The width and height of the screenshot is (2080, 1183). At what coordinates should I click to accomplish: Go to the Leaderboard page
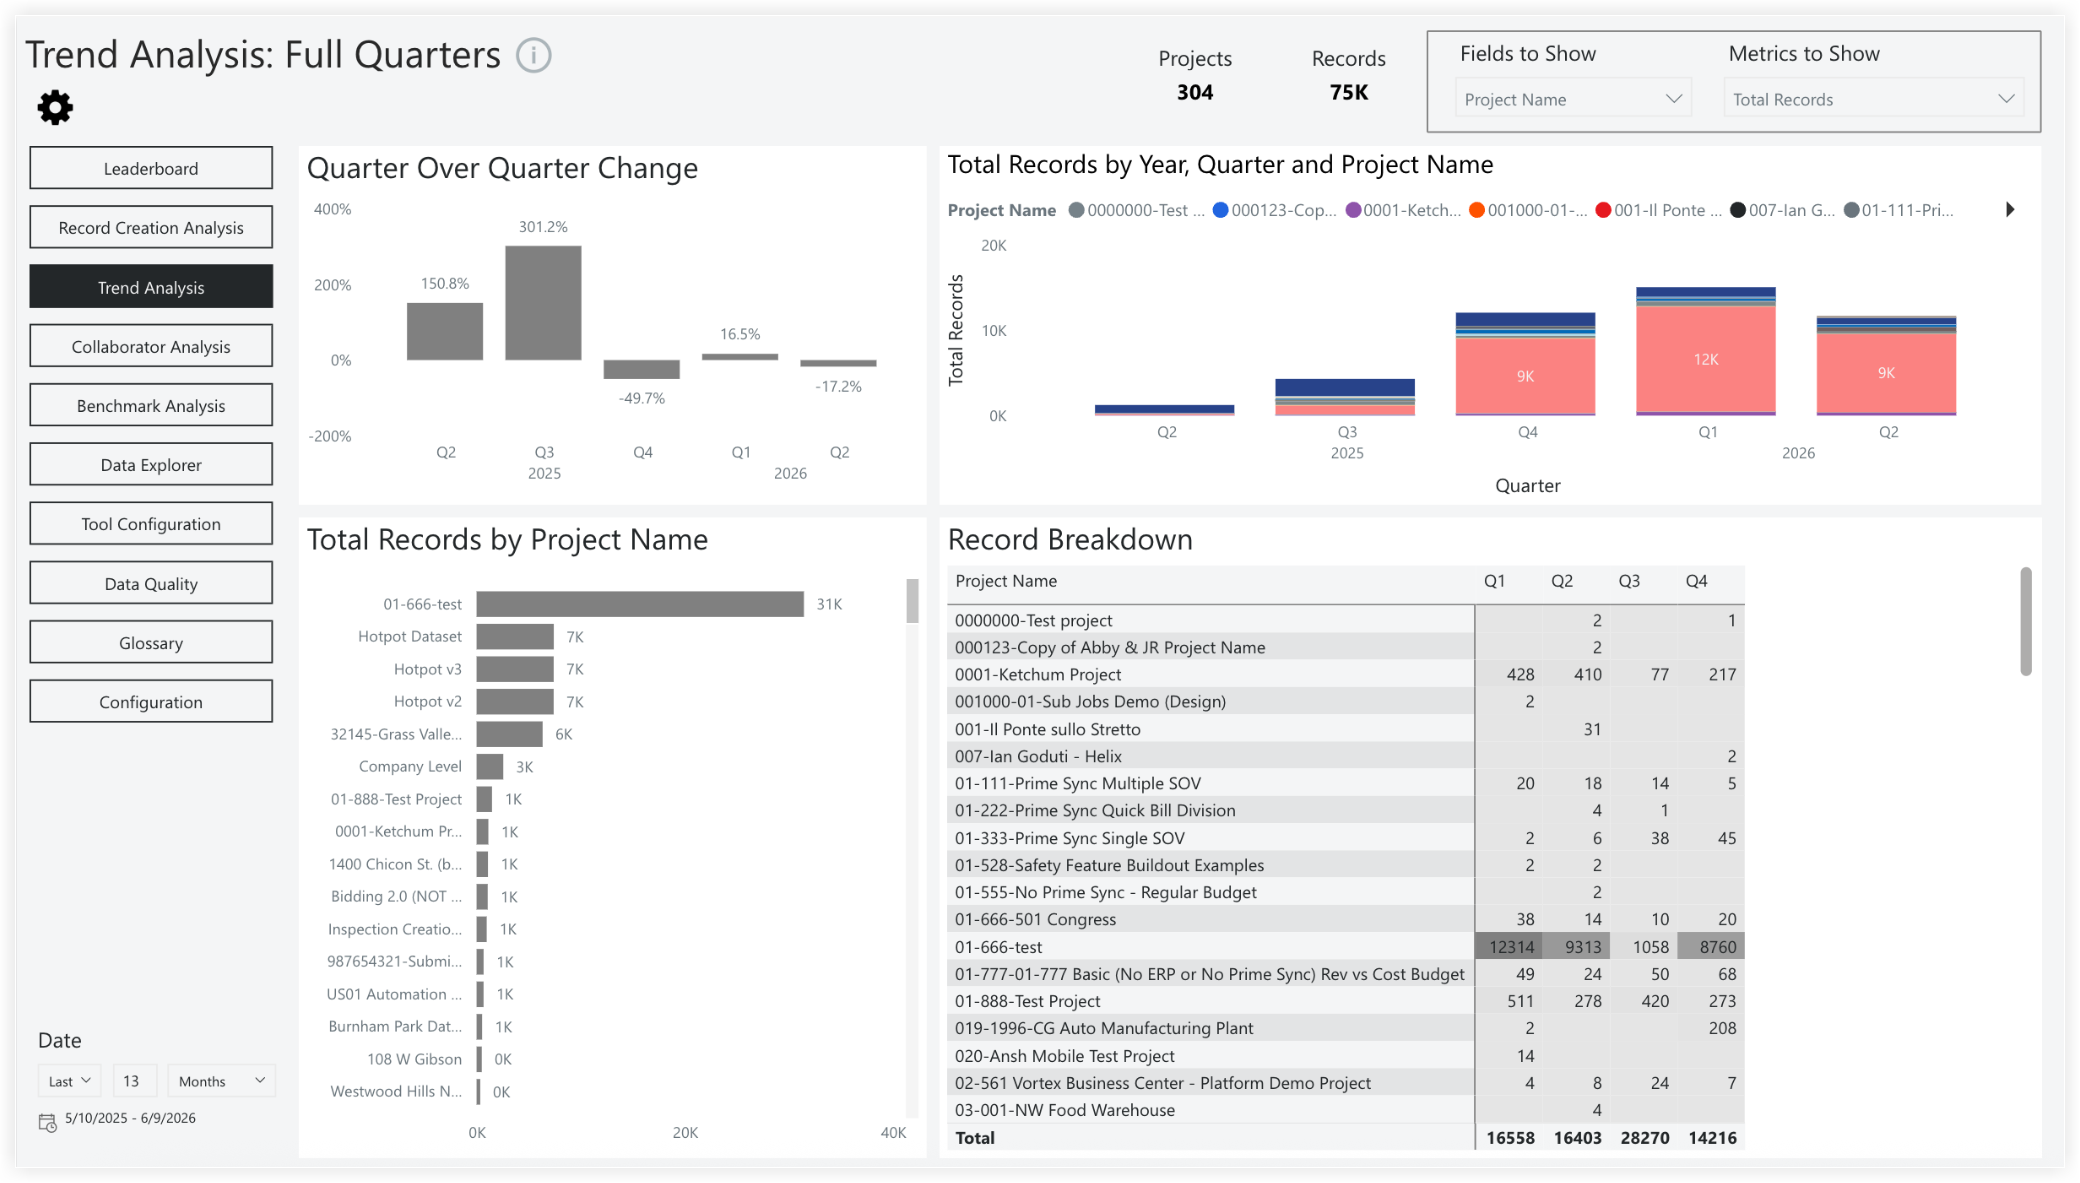(x=151, y=168)
